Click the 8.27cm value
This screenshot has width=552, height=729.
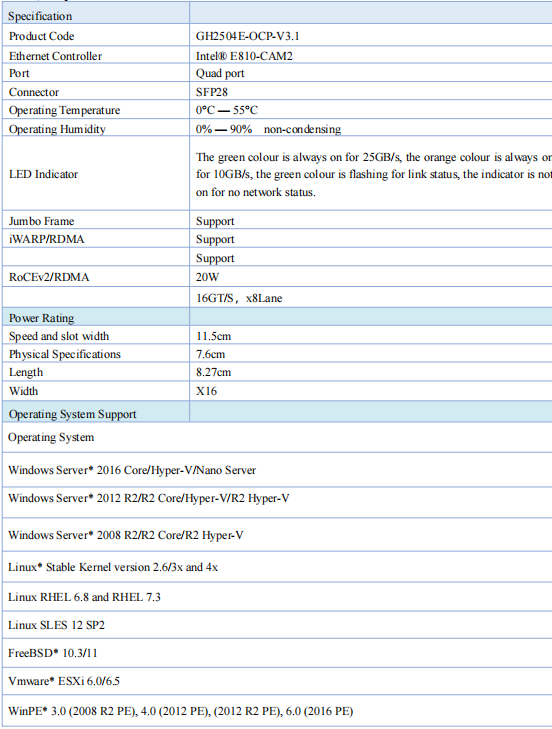click(x=213, y=372)
